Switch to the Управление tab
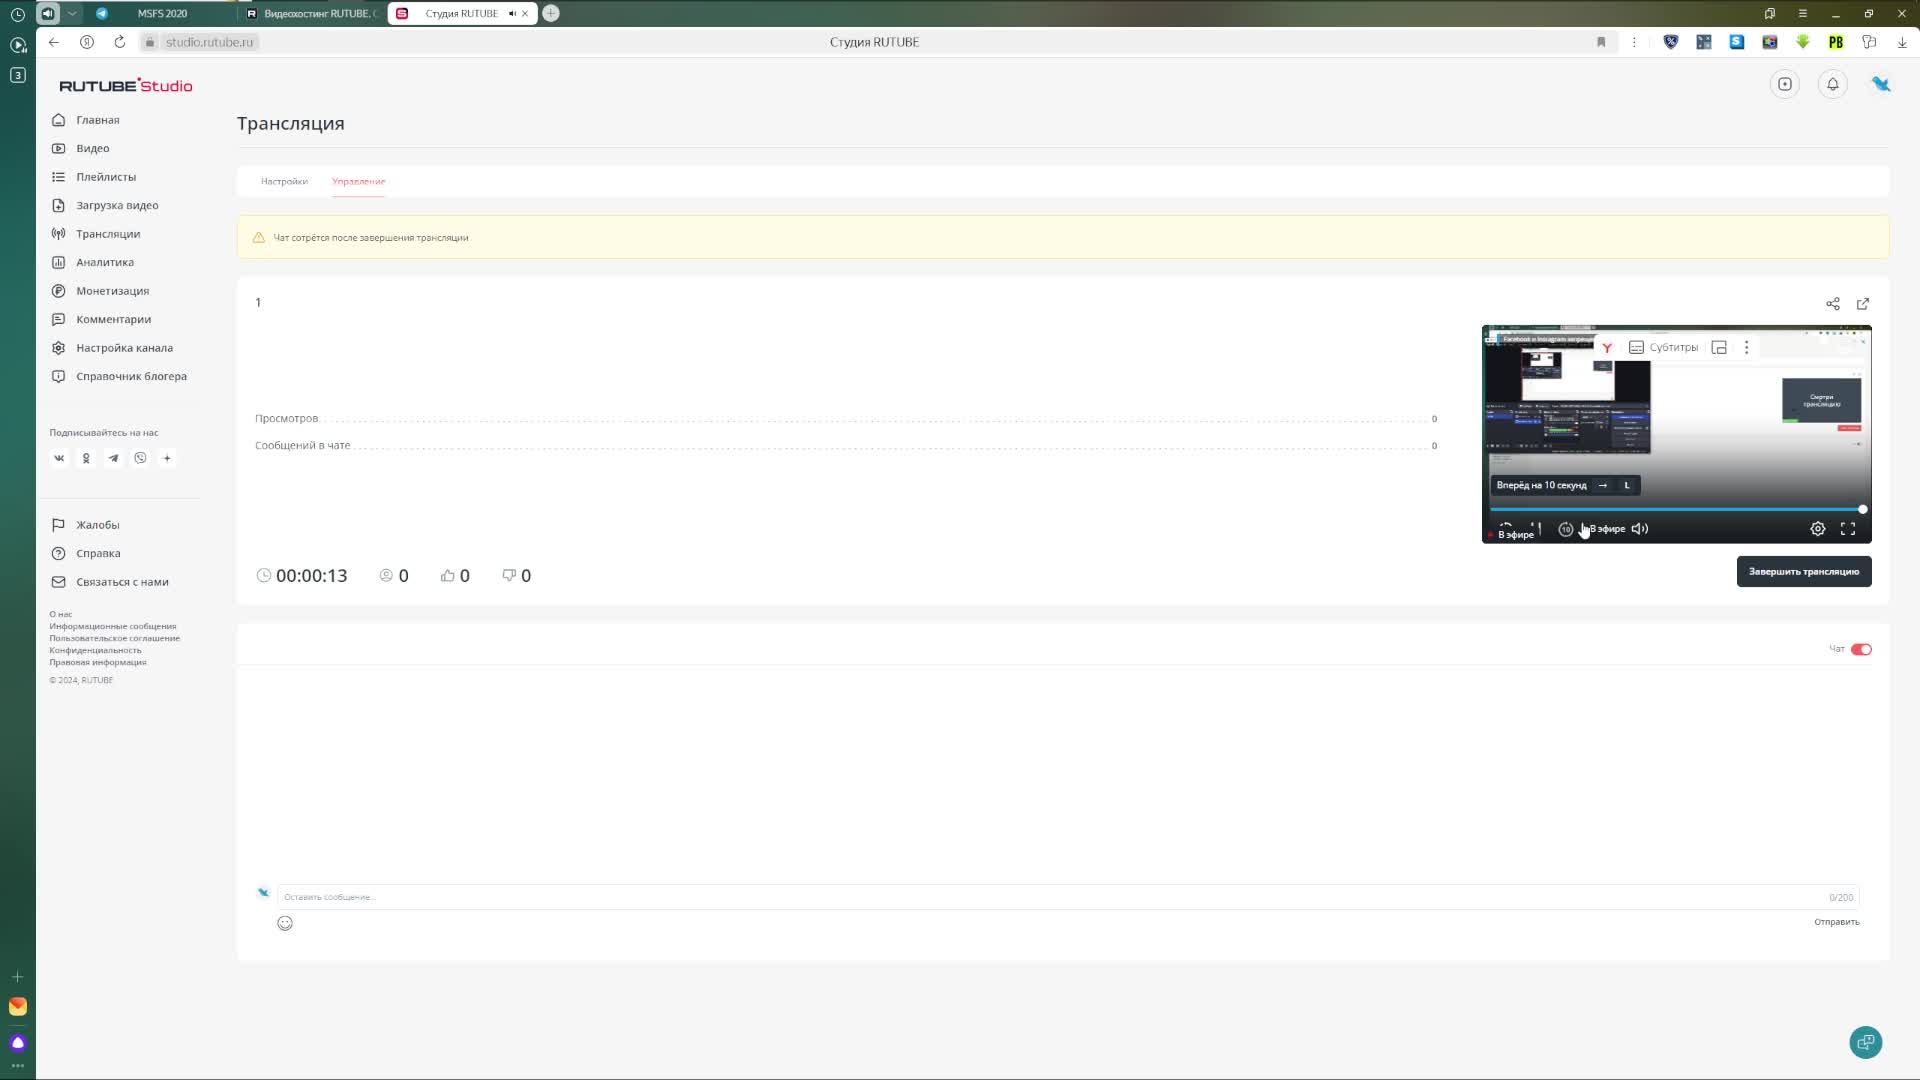Image resolution: width=1920 pixels, height=1080 pixels. 358,181
